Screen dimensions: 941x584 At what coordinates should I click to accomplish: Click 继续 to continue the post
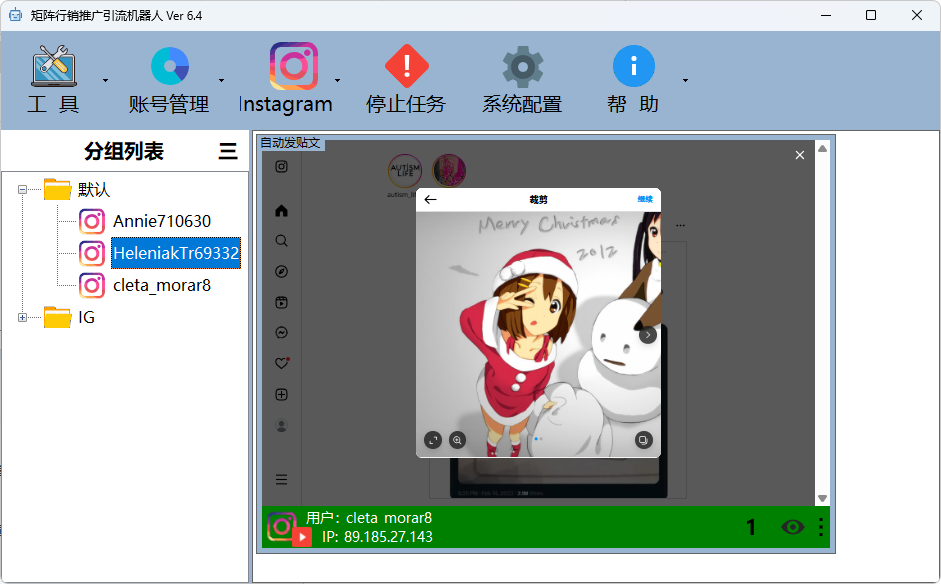point(645,199)
